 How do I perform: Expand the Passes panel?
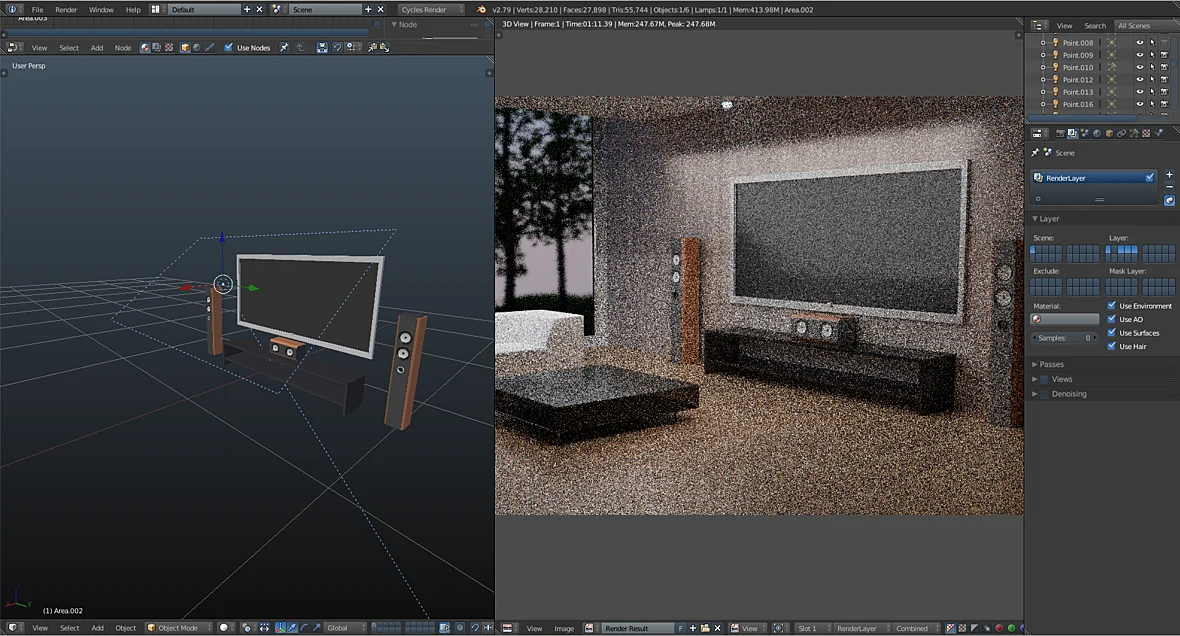pyautogui.click(x=1051, y=364)
